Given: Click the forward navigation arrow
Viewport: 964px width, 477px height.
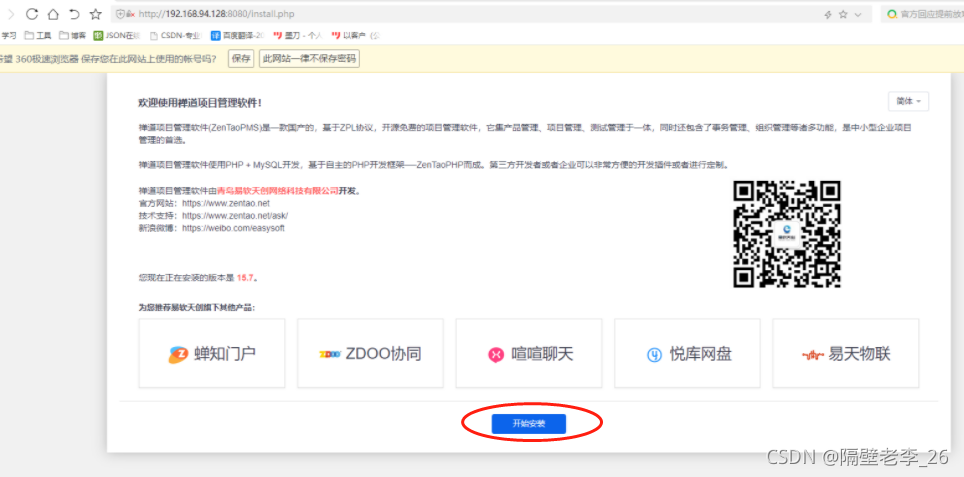Looking at the screenshot, I should pos(10,14).
